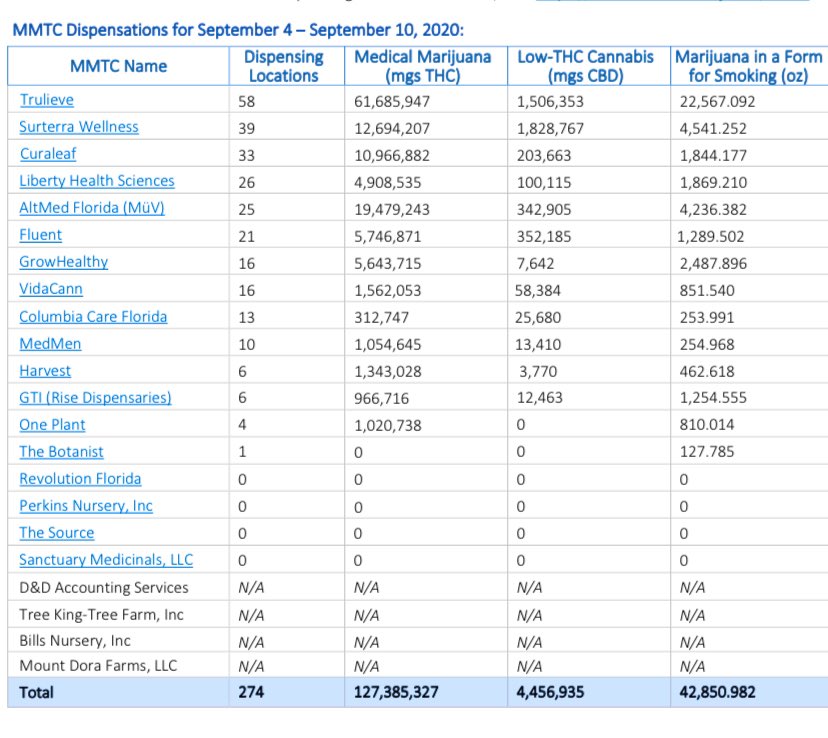This screenshot has width=828, height=738.
Task: Select Surterra Wellness CBD value 1,828,767
Action: (x=550, y=128)
